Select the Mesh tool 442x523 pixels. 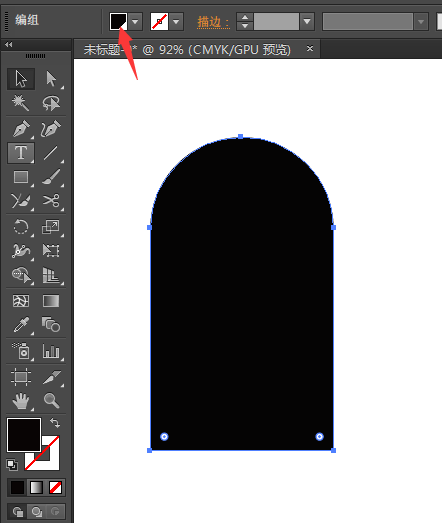tap(21, 301)
